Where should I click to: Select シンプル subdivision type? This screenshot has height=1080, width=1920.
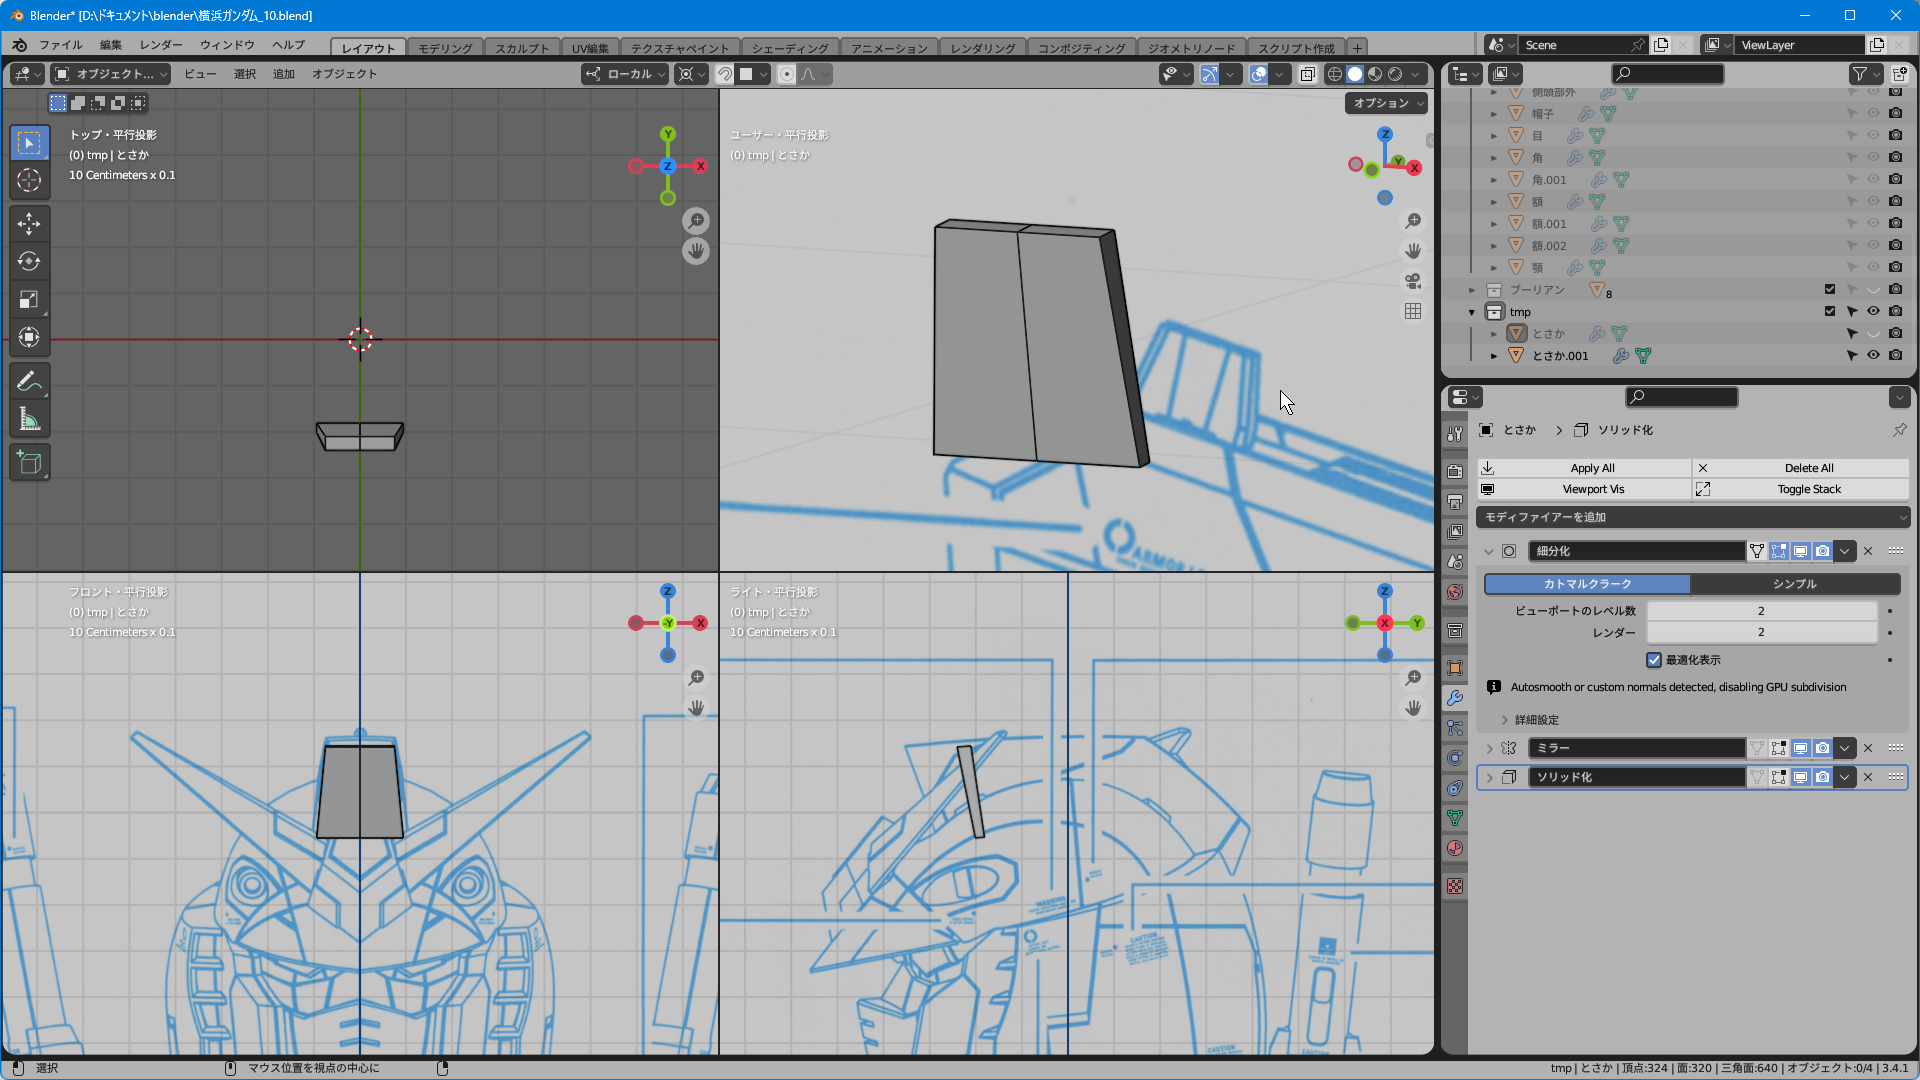pyautogui.click(x=1794, y=584)
